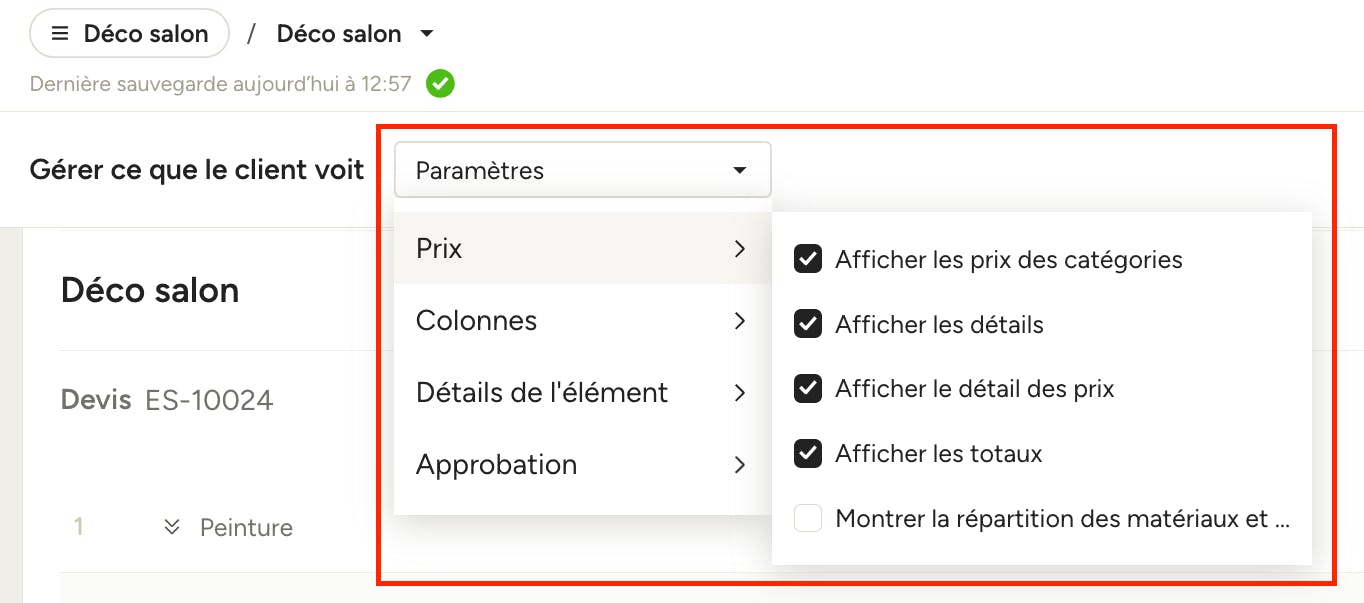
Task: Collapse the Peinture section double-chevron icon
Action: 172,527
